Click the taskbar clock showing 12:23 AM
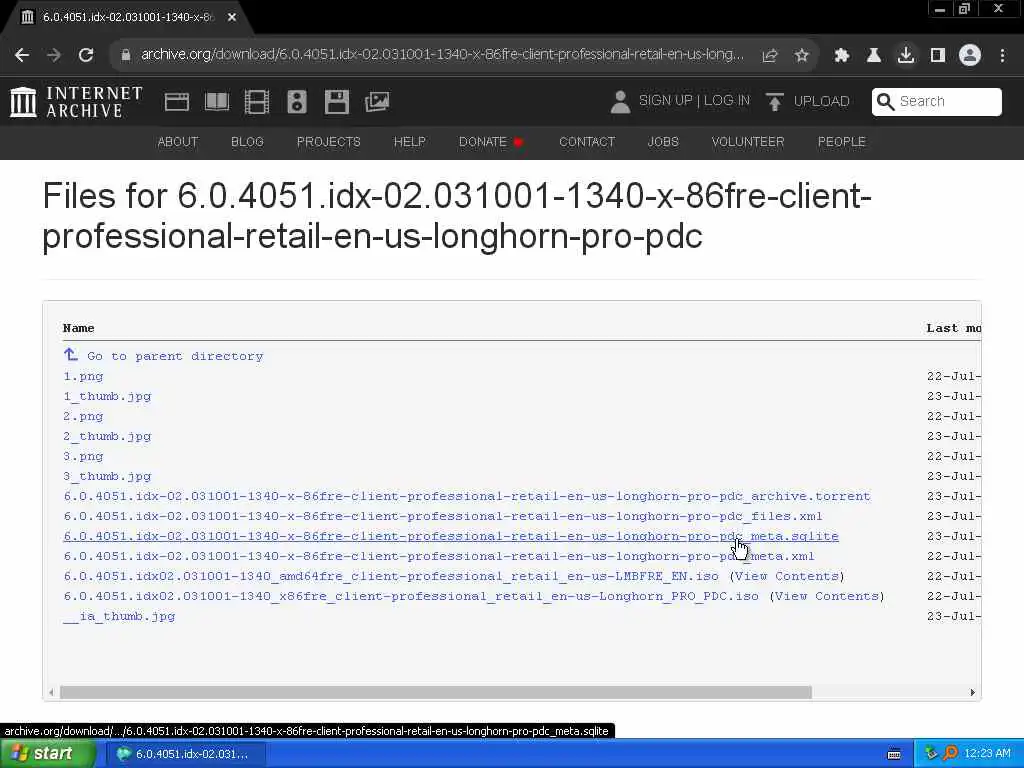 pyautogui.click(x=987, y=754)
